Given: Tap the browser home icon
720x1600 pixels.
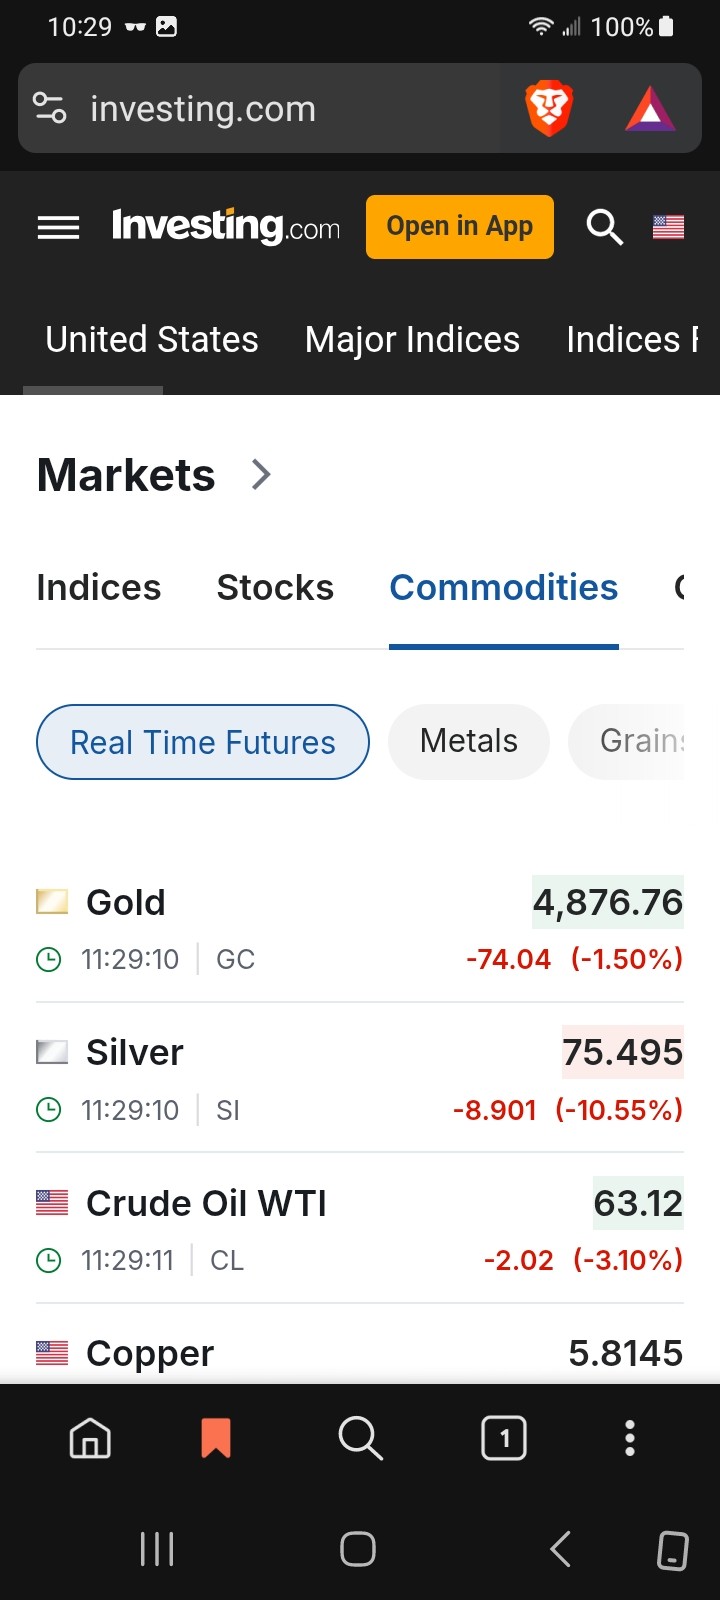Looking at the screenshot, I should [x=90, y=1438].
